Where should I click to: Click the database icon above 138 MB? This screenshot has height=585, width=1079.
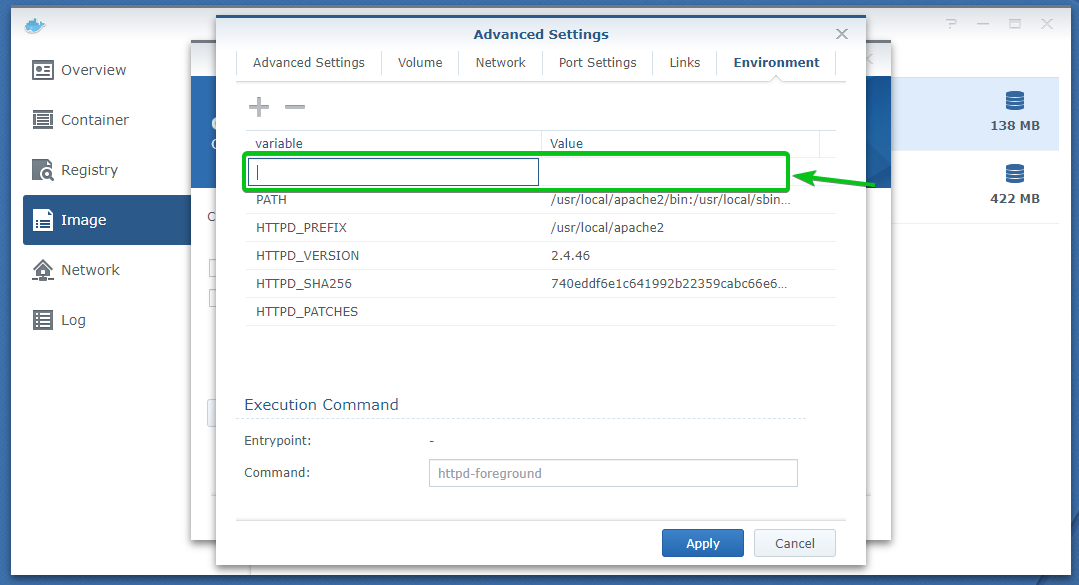coord(1015,100)
